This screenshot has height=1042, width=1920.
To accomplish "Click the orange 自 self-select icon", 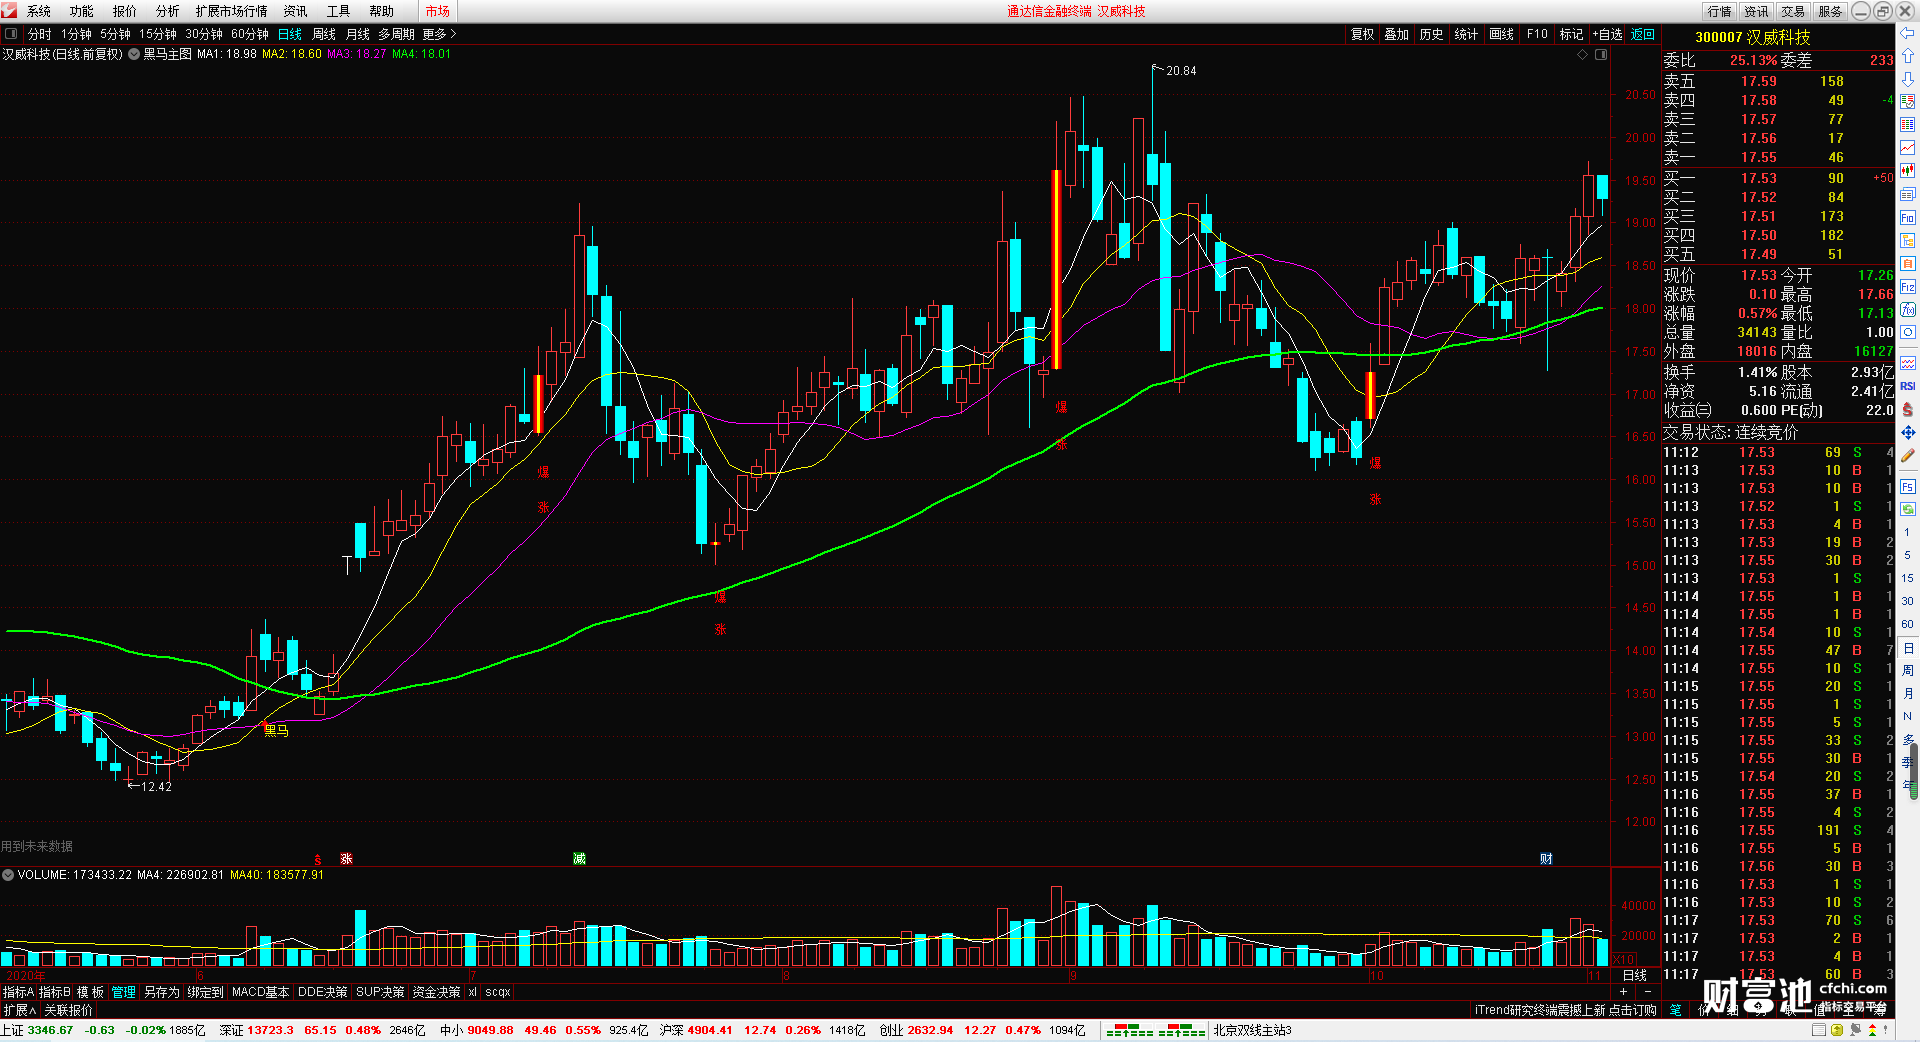I will pyautogui.click(x=1907, y=264).
